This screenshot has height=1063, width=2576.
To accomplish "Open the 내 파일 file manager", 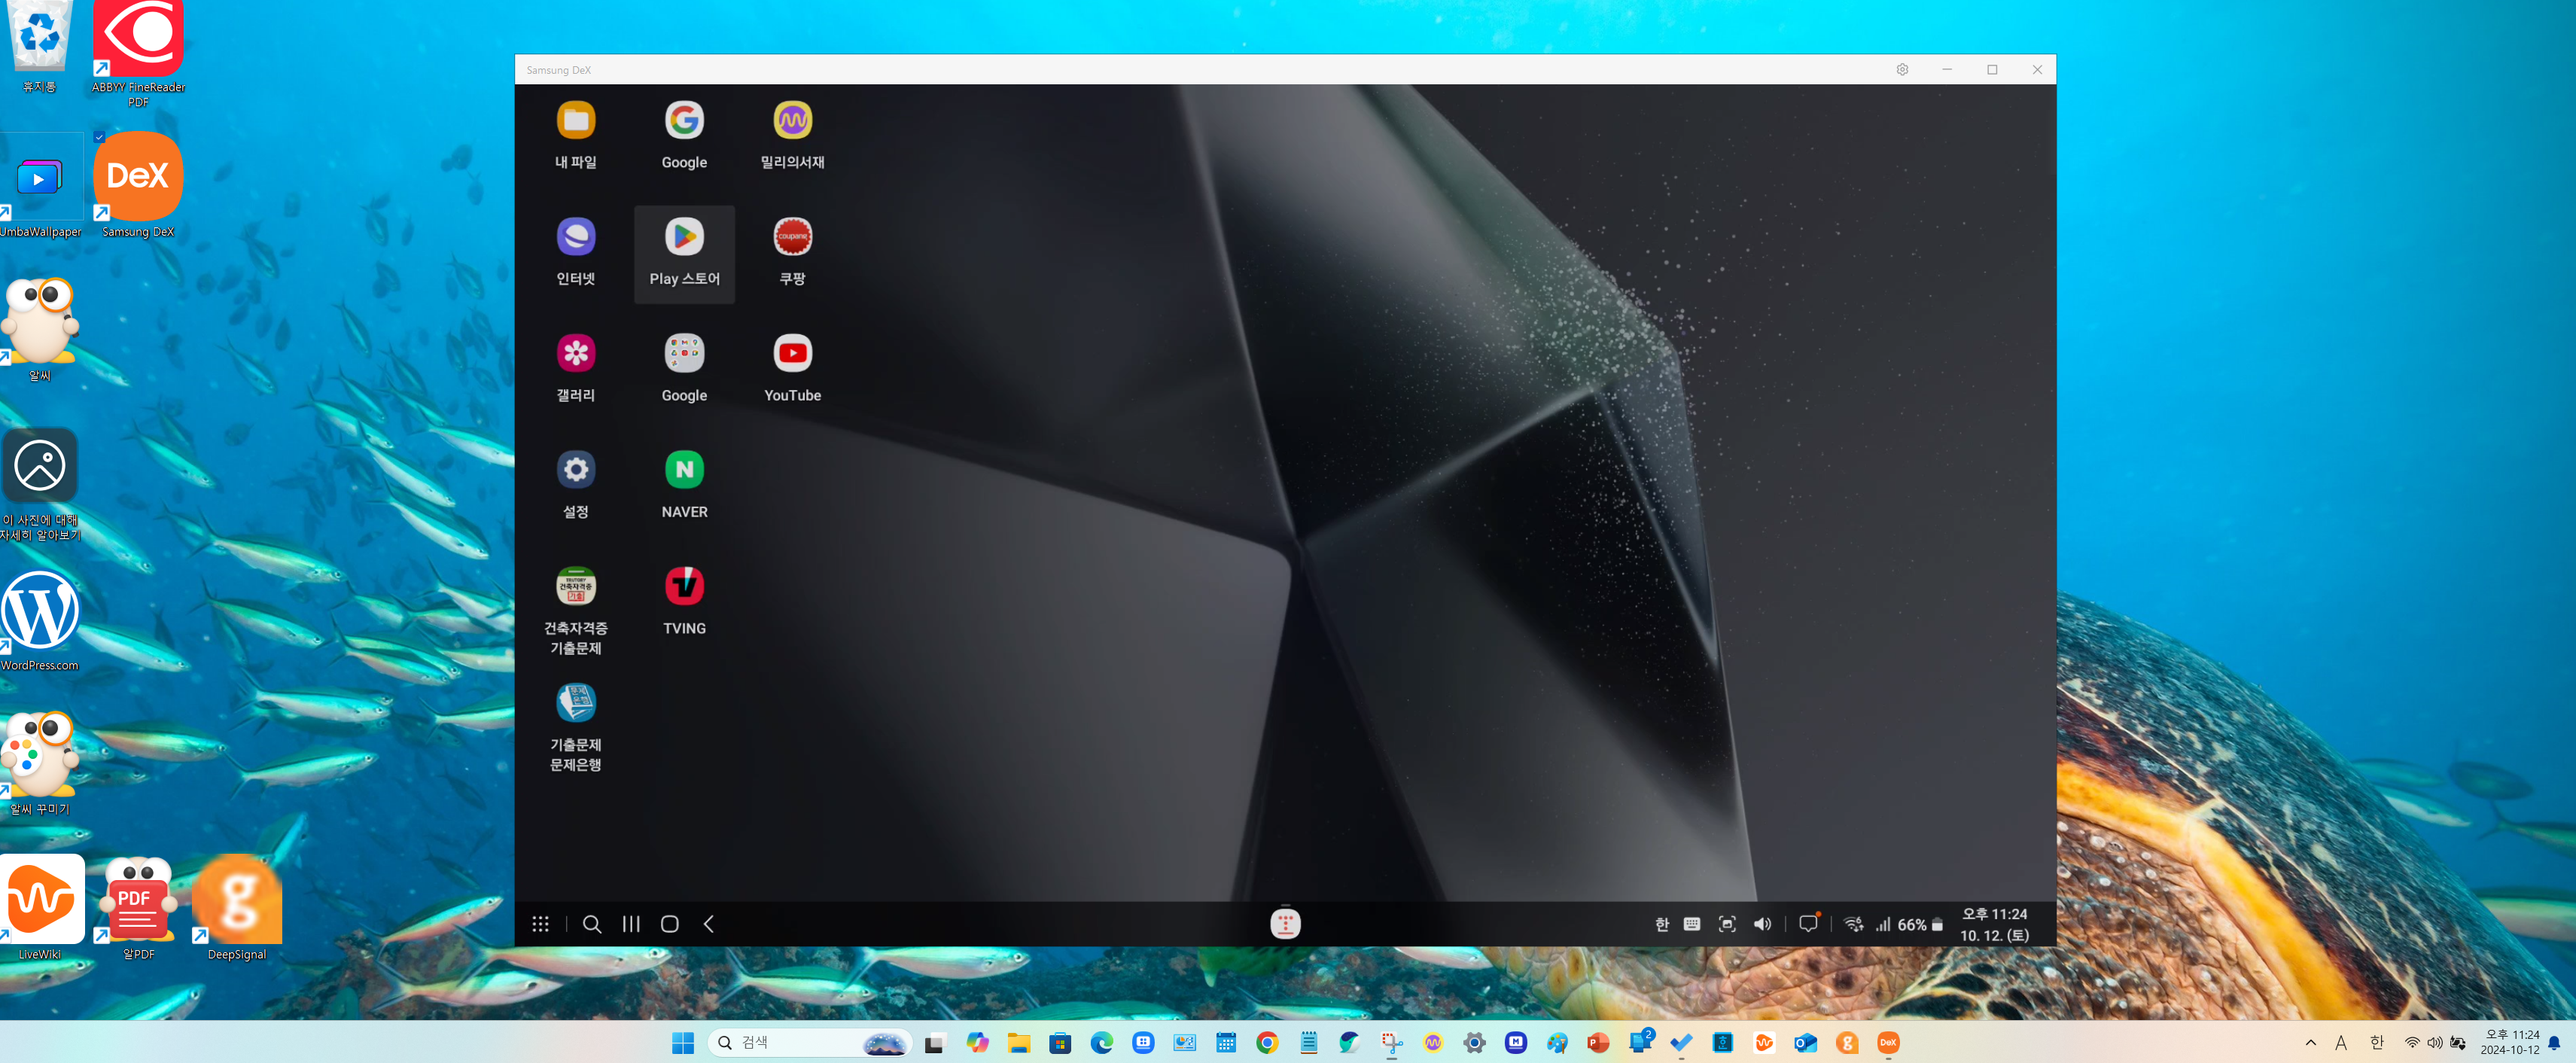I will pyautogui.click(x=576, y=121).
